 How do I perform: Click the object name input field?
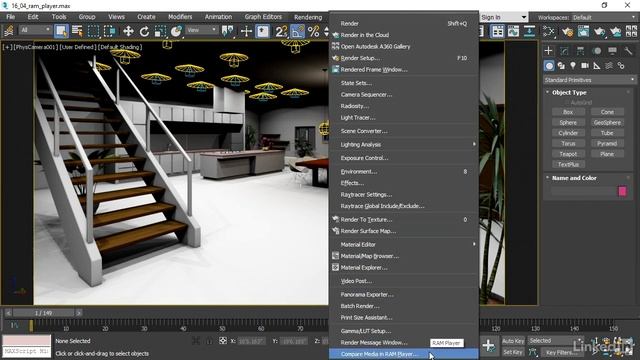583,191
